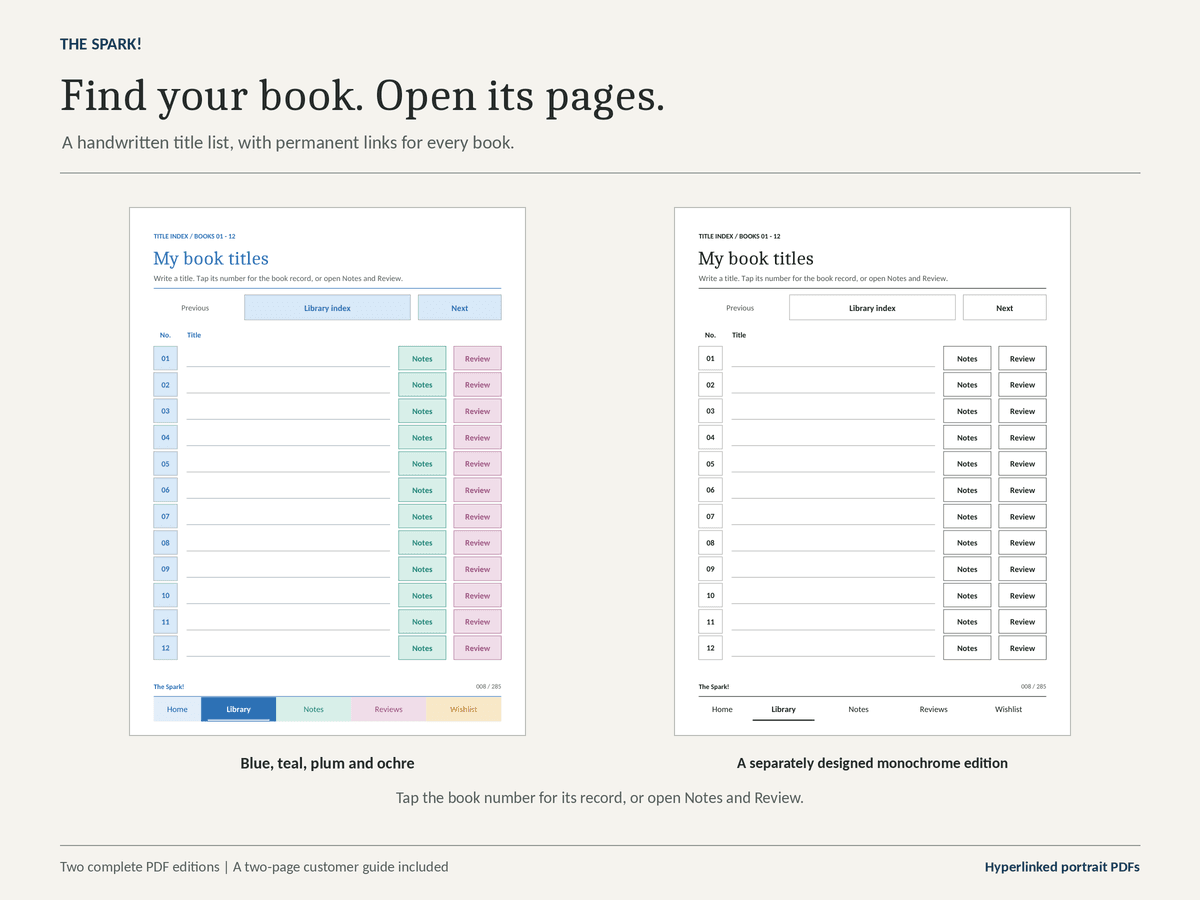Open Review for book 08, color edition
Image resolution: width=1200 pixels, height=900 pixels.
(x=477, y=543)
